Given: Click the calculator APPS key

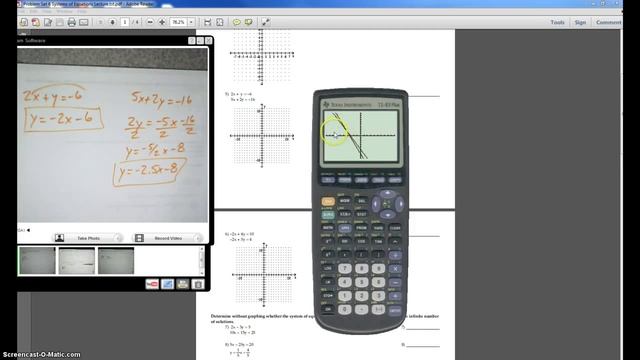Looking at the screenshot, I should tap(345, 228).
